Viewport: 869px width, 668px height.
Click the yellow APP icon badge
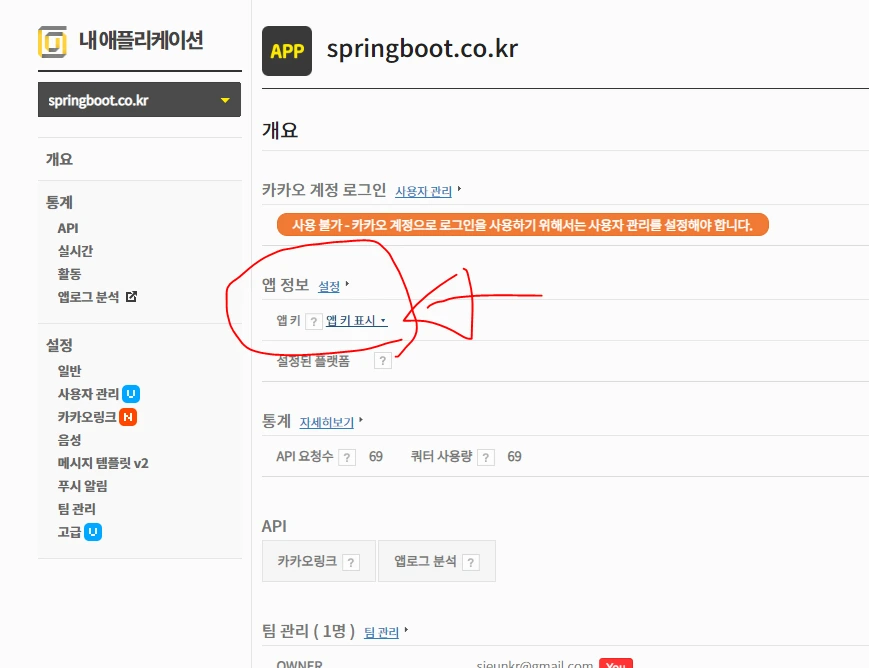(287, 51)
